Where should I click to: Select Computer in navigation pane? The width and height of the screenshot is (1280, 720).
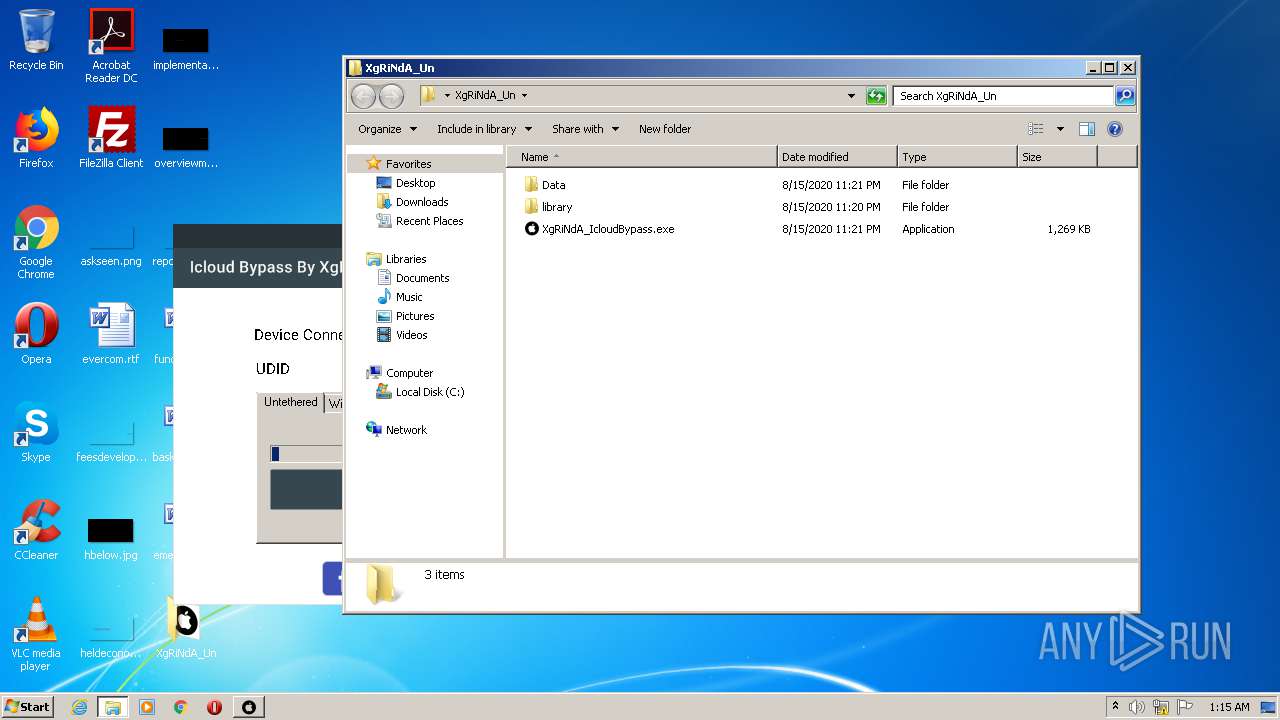tap(409, 373)
